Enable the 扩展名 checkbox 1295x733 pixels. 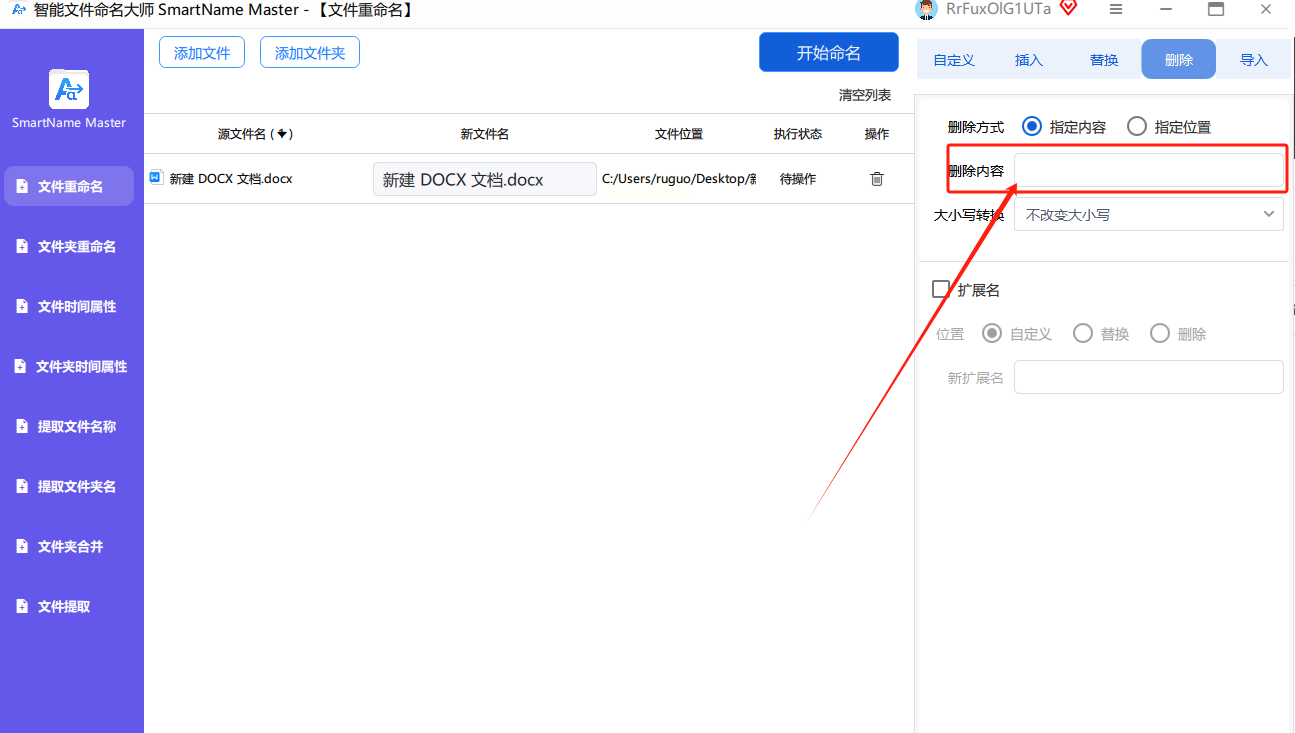[941, 289]
